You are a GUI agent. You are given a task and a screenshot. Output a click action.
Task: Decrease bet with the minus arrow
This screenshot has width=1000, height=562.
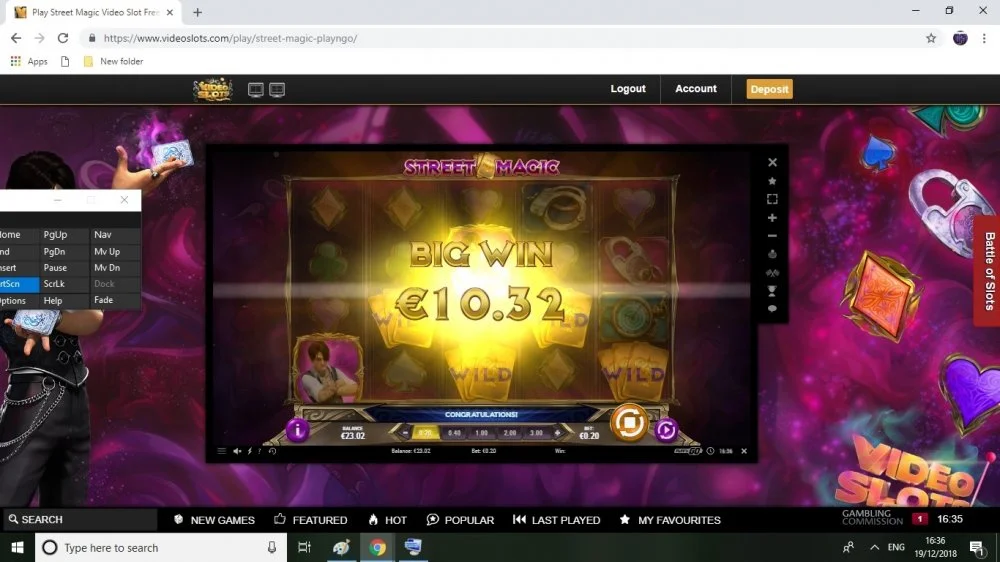tap(405, 433)
